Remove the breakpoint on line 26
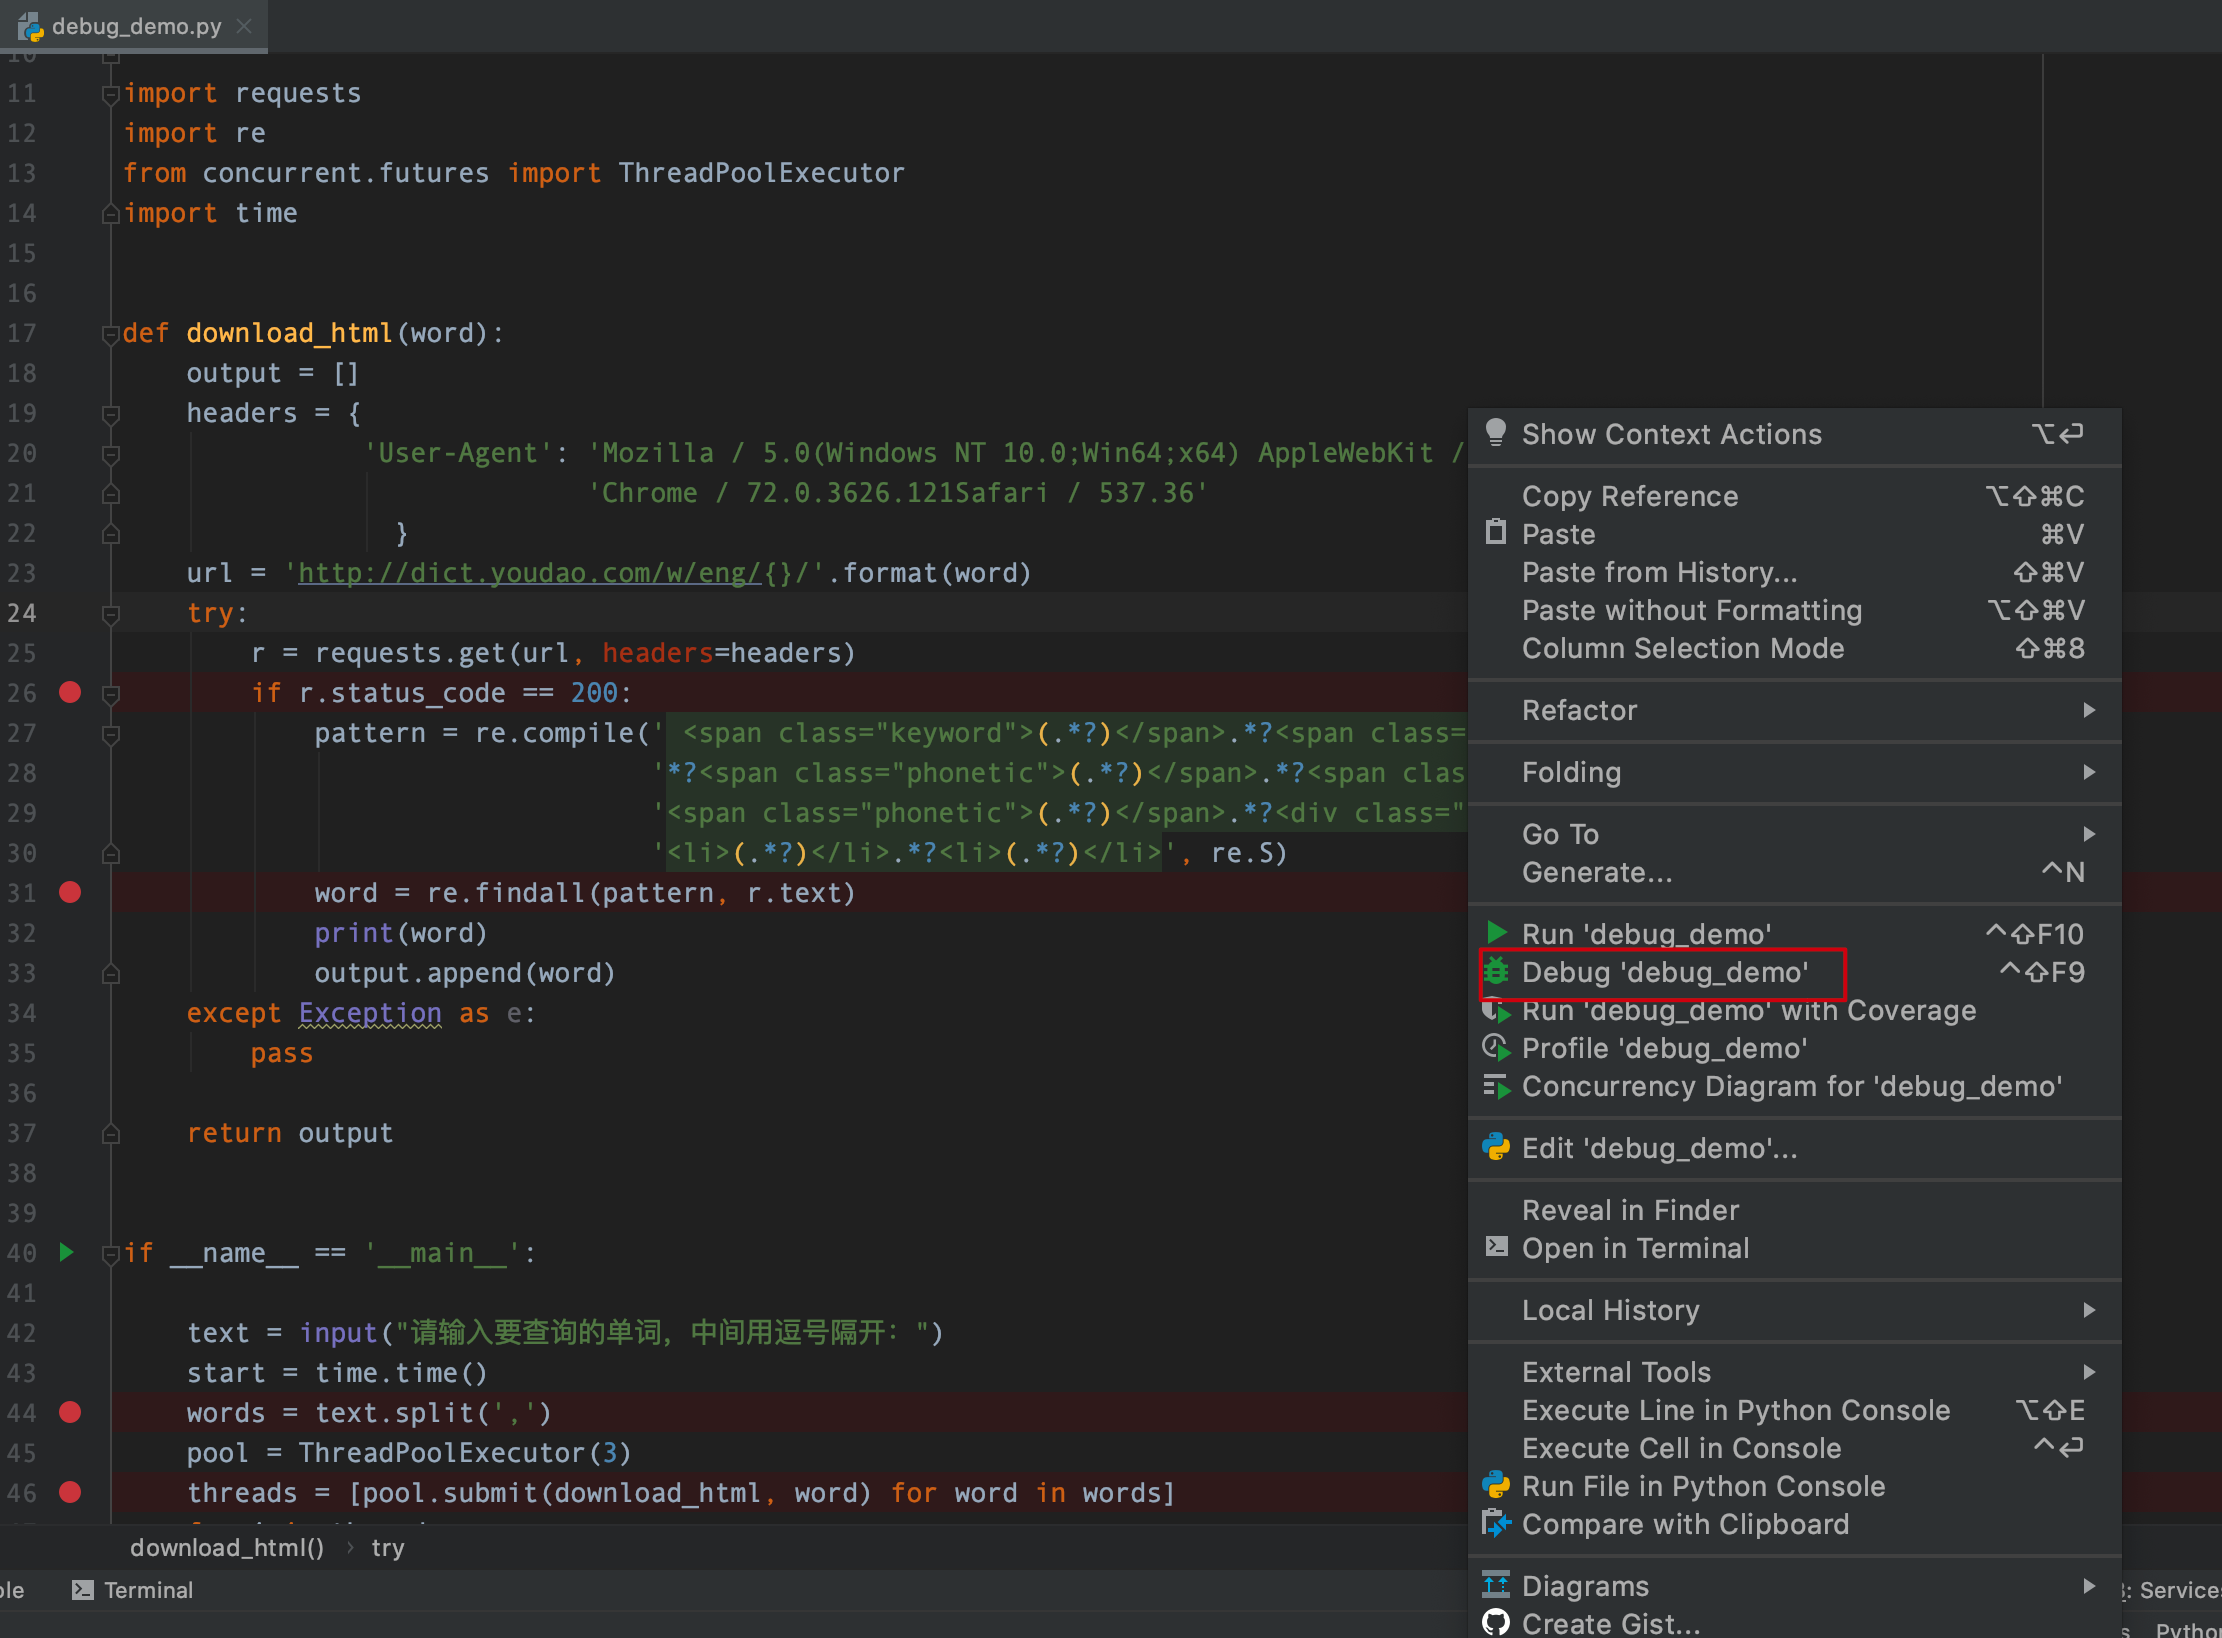Viewport: 2222px width, 1638px height. tap(70, 692)
